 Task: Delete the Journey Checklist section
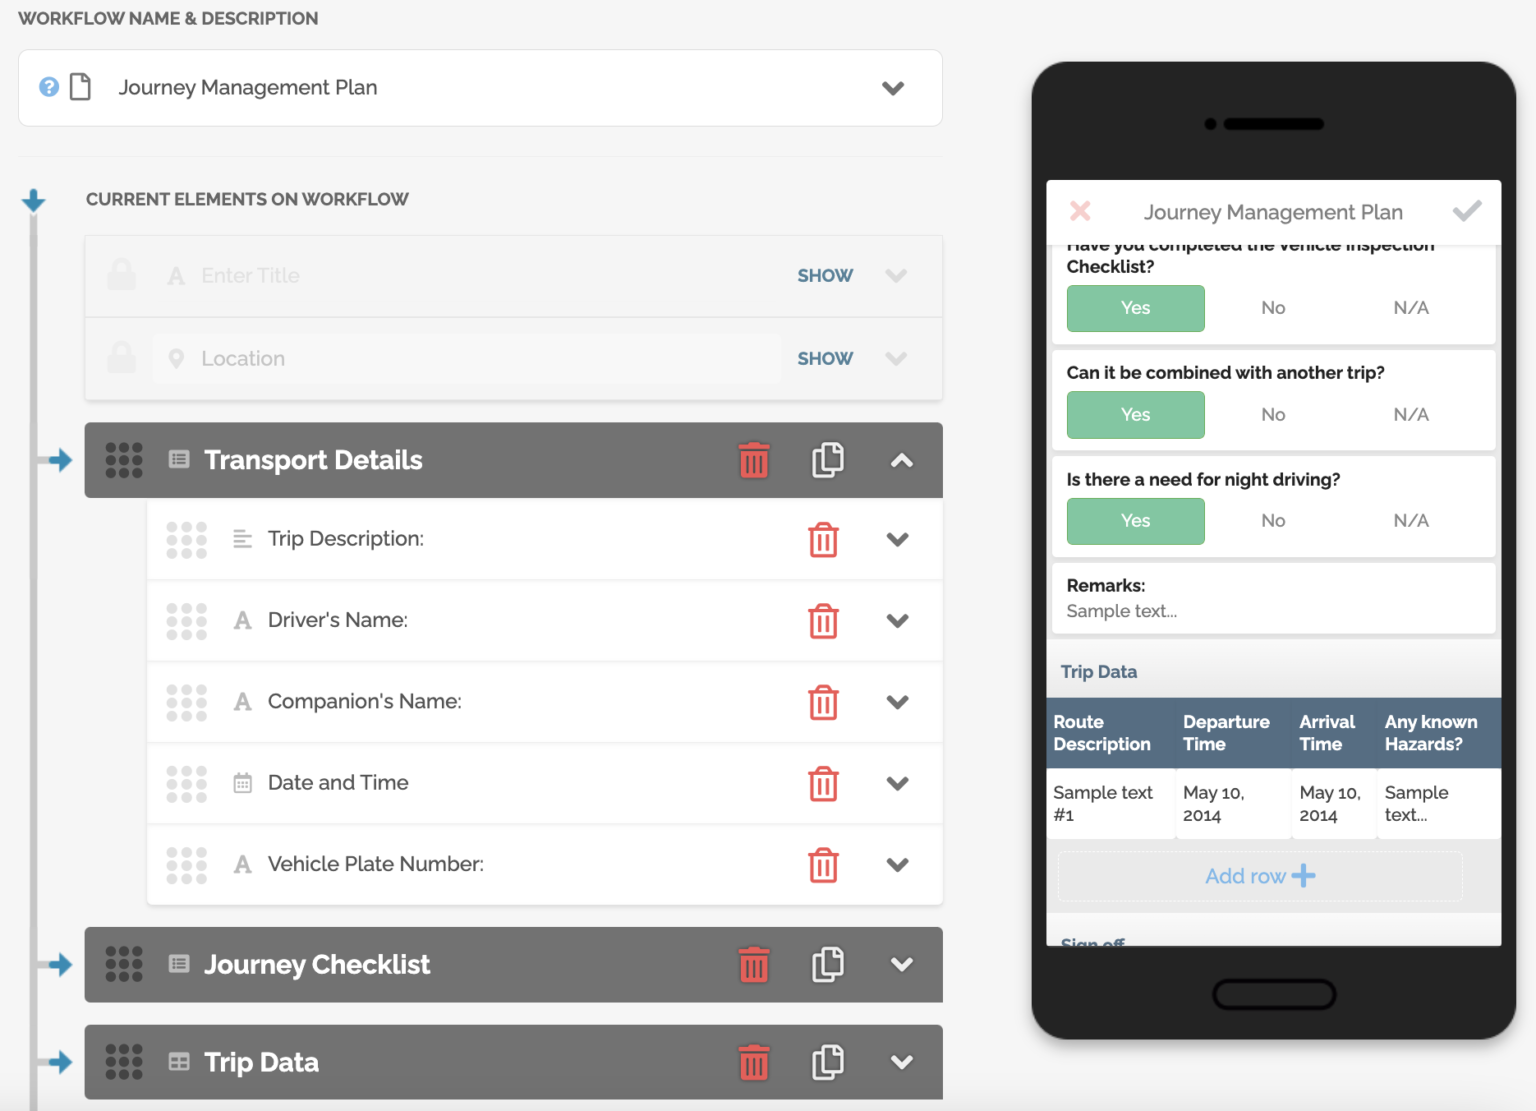[754, 964]
